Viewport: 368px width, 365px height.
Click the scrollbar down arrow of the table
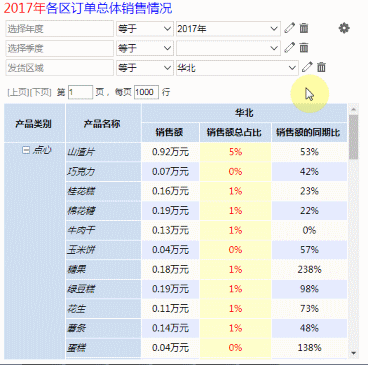tap(354, 353)
